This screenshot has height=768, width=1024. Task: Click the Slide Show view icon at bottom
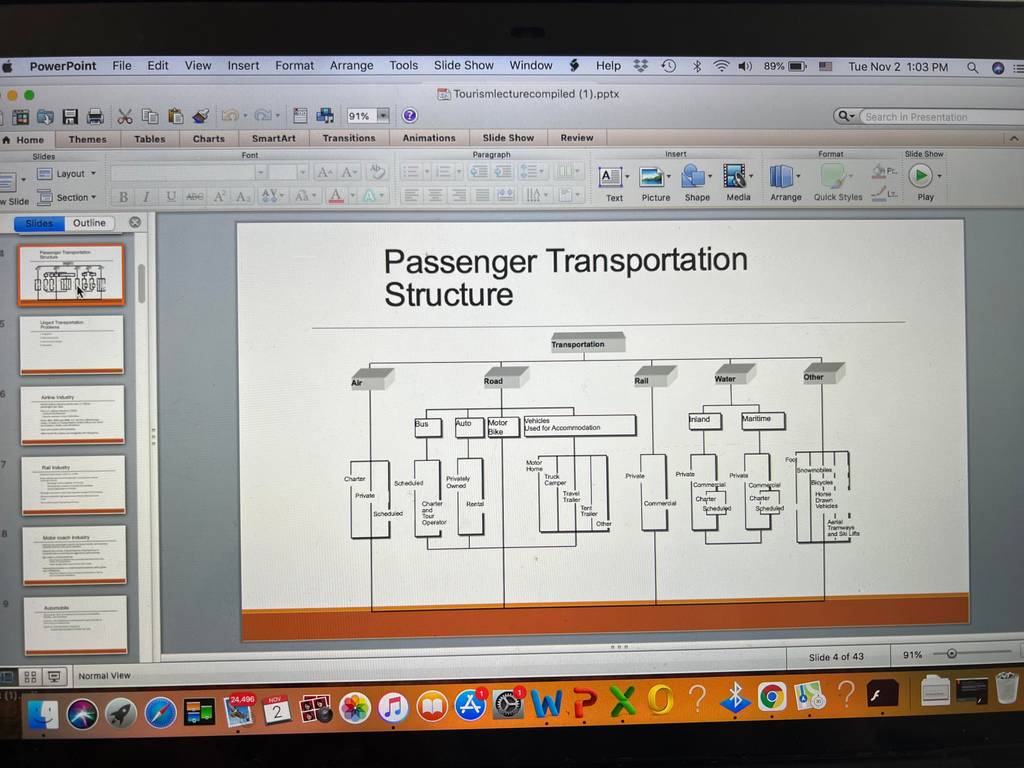point(55,677)
